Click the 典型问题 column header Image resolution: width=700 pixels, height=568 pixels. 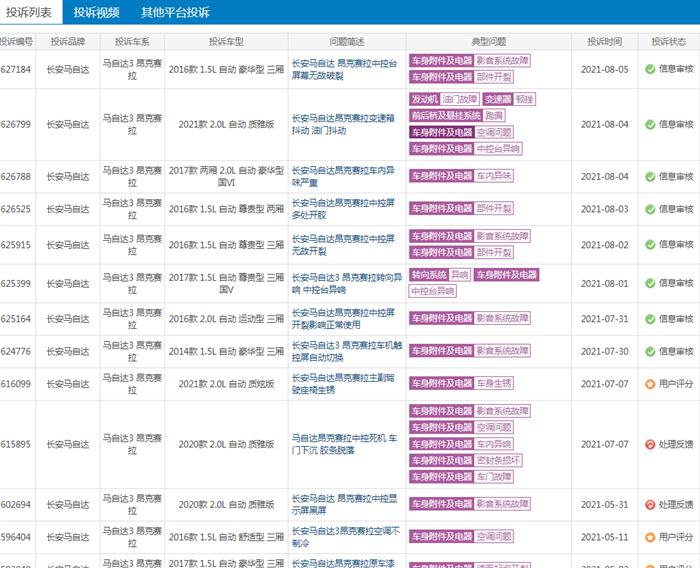point(488,42)
